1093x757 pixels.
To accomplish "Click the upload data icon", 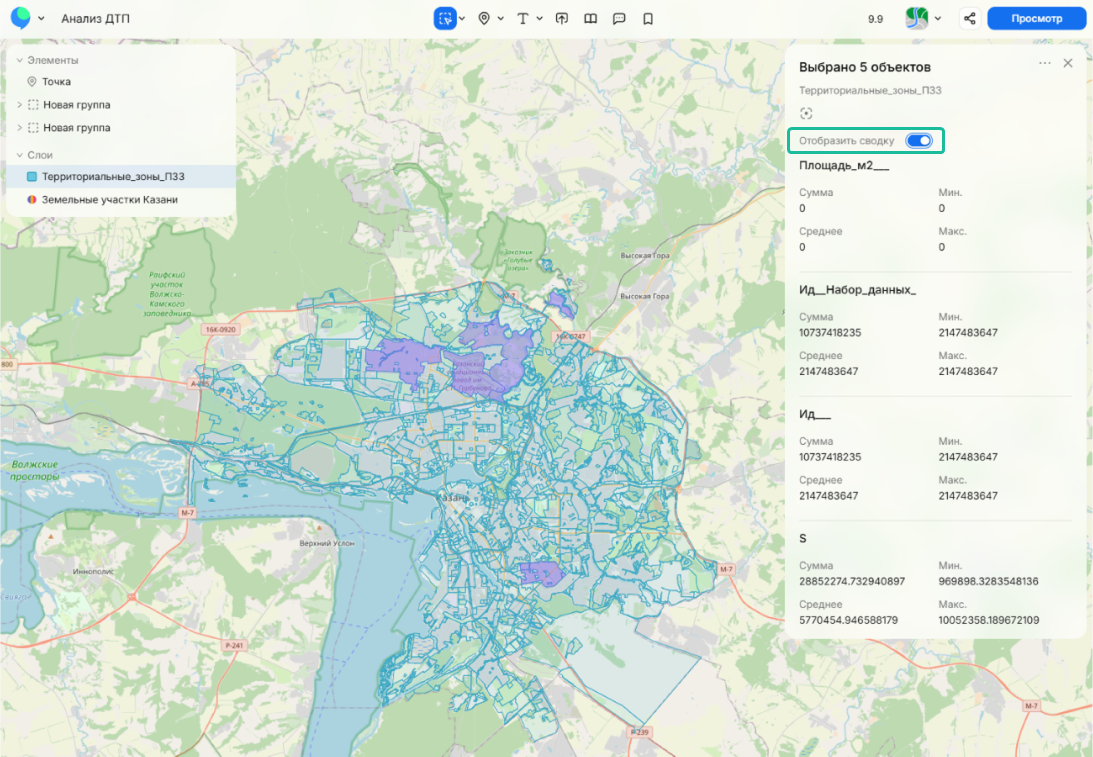I will coord(562,18).
